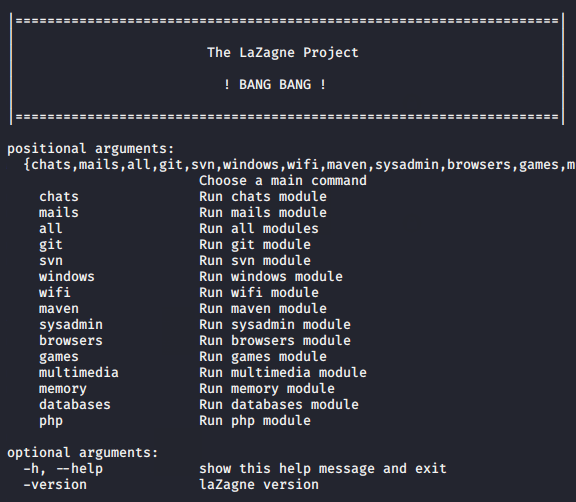The height and width of the screenshot is (502, 576).
Task: Click the chats command name
Action: coord(59,196)
